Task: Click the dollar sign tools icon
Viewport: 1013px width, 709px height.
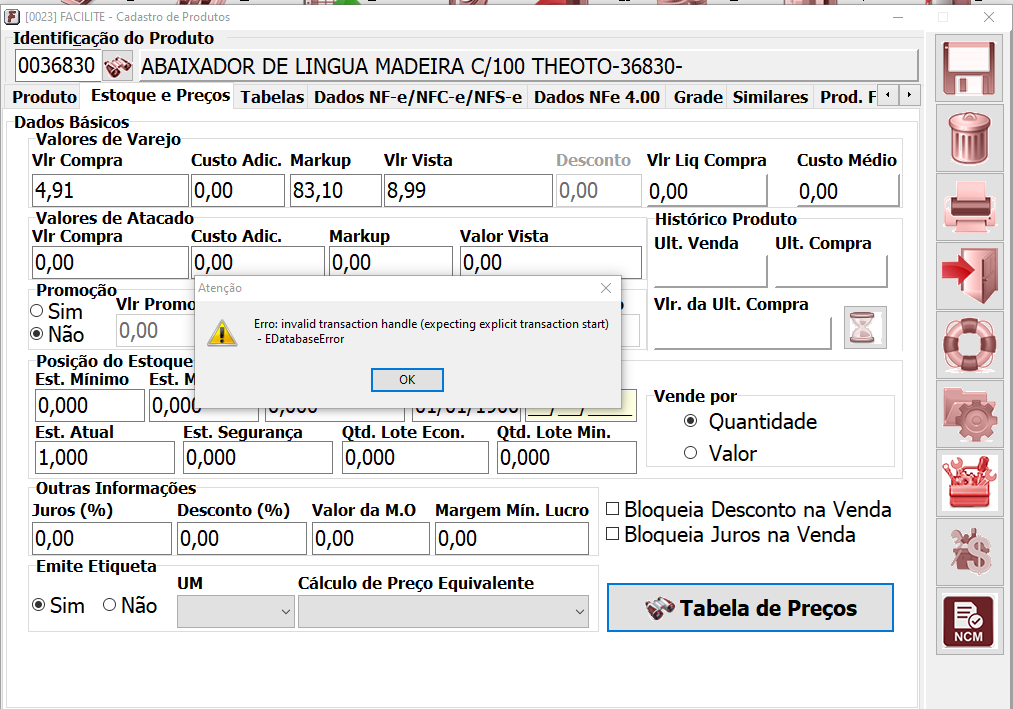Action: pos(969,551)
